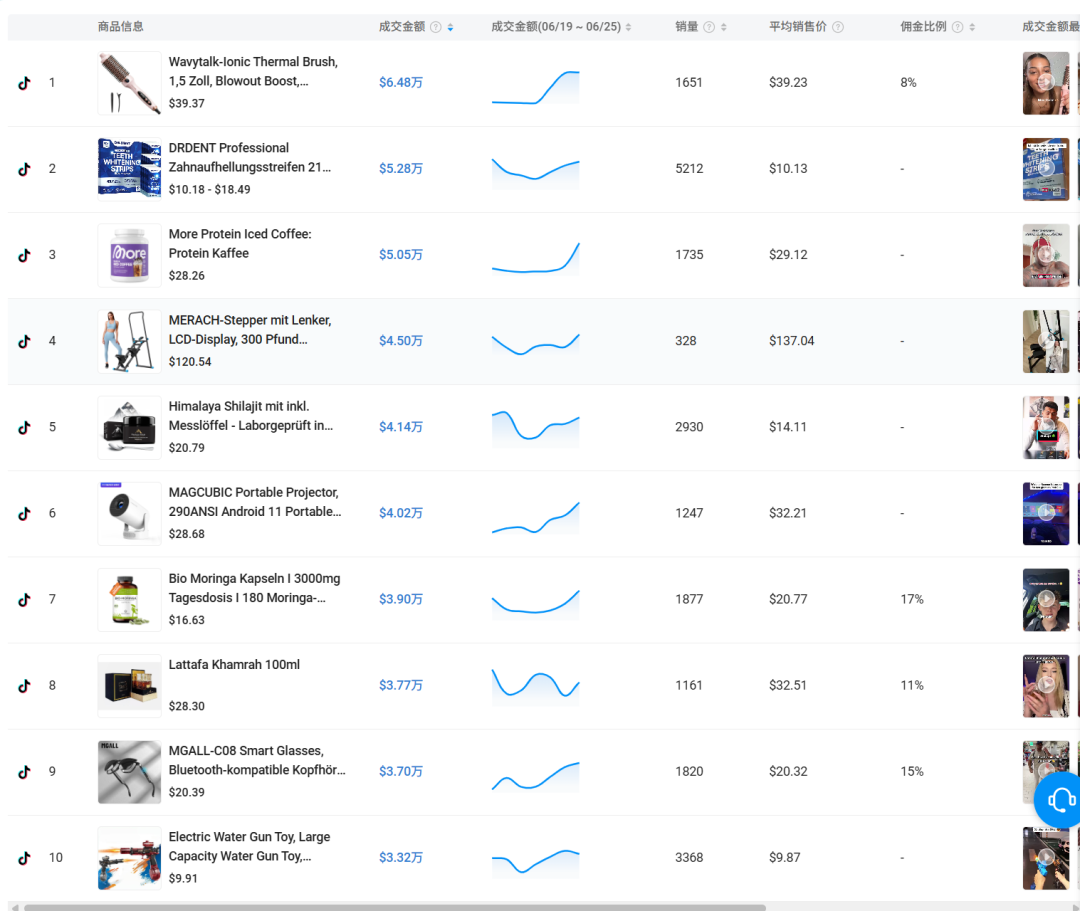Click $5.28万 sales amount for DRDENT
Image resolution: width=1080 pixels, height=911 pixels.
pyautogui.click(x=401, y=169)
